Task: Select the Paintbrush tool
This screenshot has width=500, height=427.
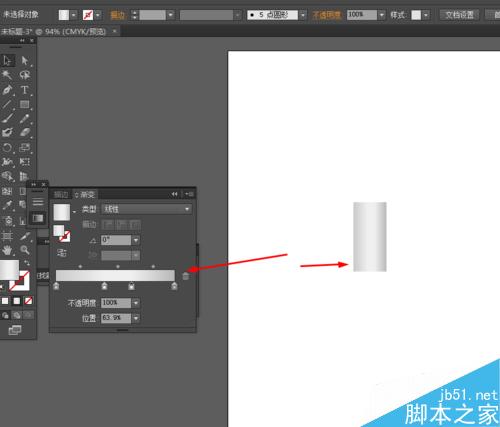Action: [7, 118]
